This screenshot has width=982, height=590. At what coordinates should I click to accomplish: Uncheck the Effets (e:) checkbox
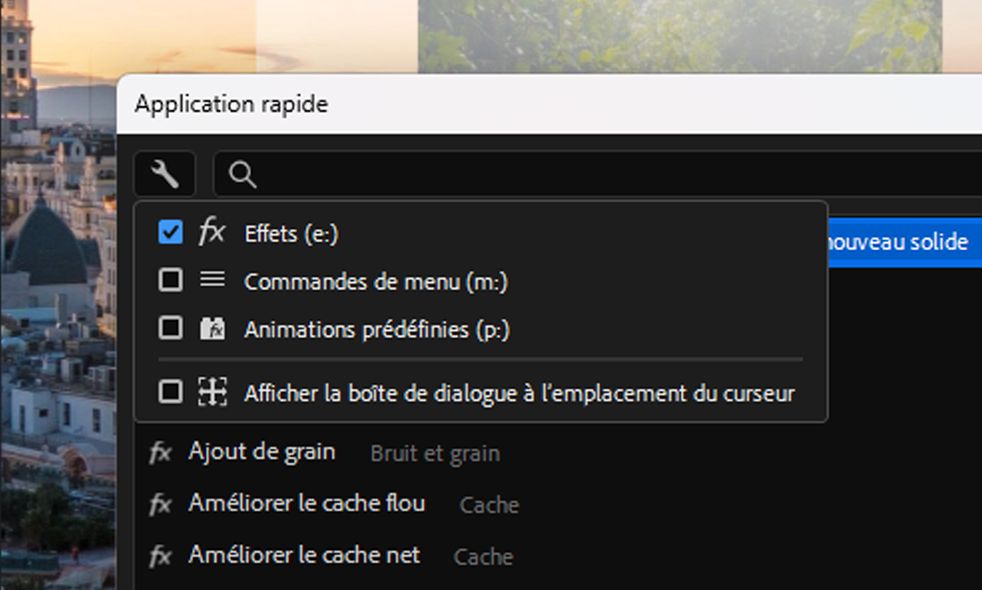point(171,232)
